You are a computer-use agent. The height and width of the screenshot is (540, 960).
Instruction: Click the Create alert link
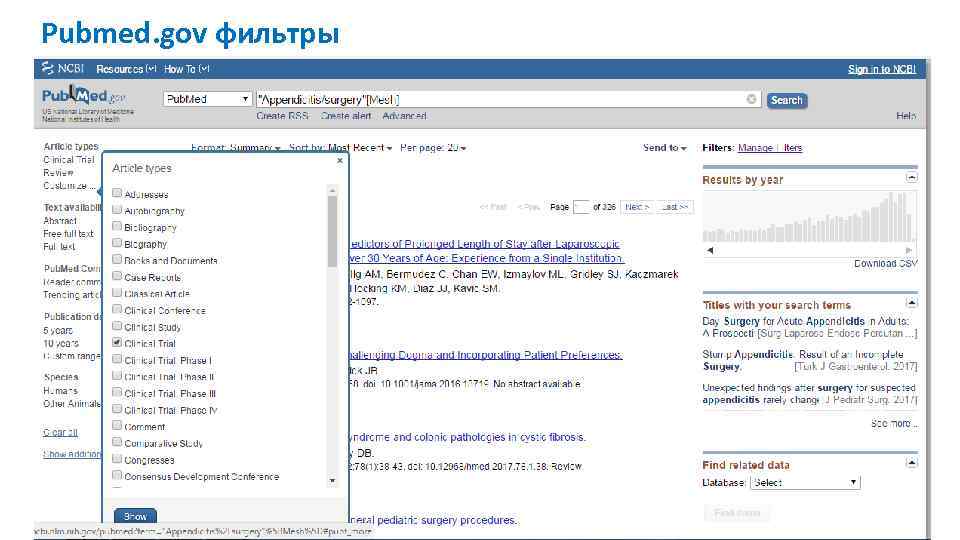346,116
